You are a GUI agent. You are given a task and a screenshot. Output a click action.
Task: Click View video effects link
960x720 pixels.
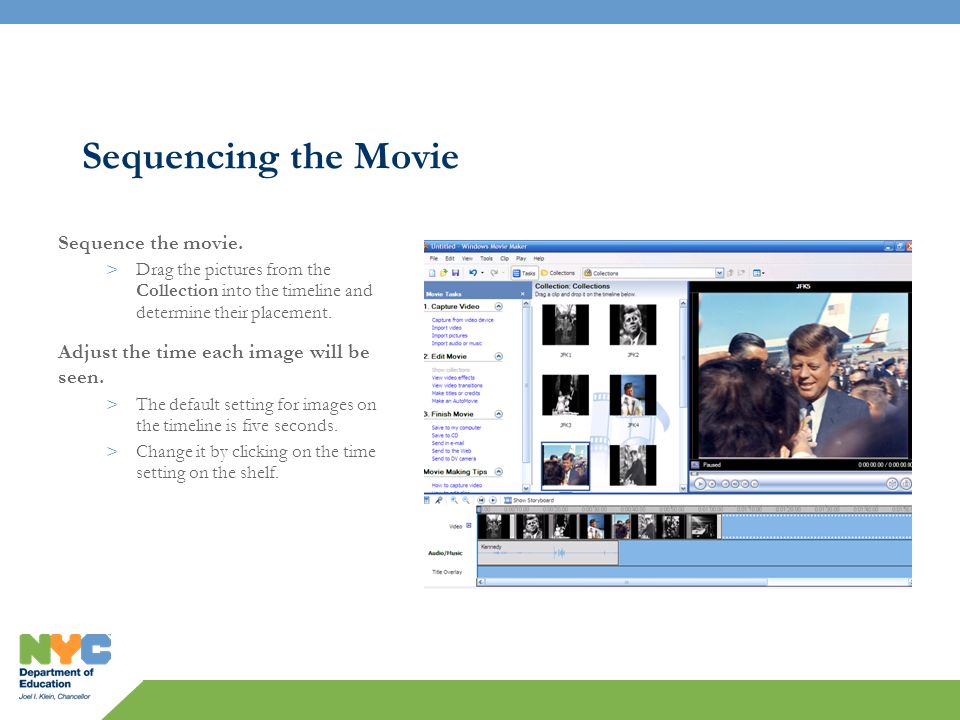click(x=453, y=378)
